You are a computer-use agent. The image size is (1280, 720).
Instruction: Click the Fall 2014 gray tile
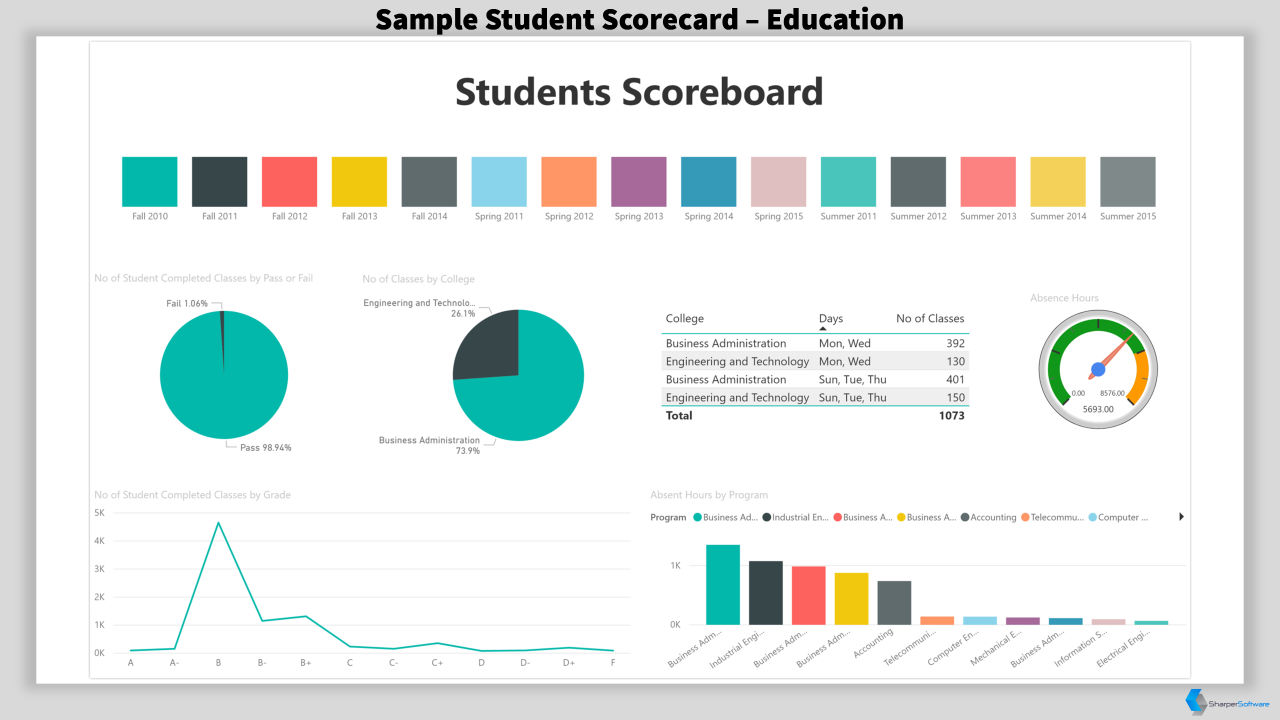click(x=429, y=182)
